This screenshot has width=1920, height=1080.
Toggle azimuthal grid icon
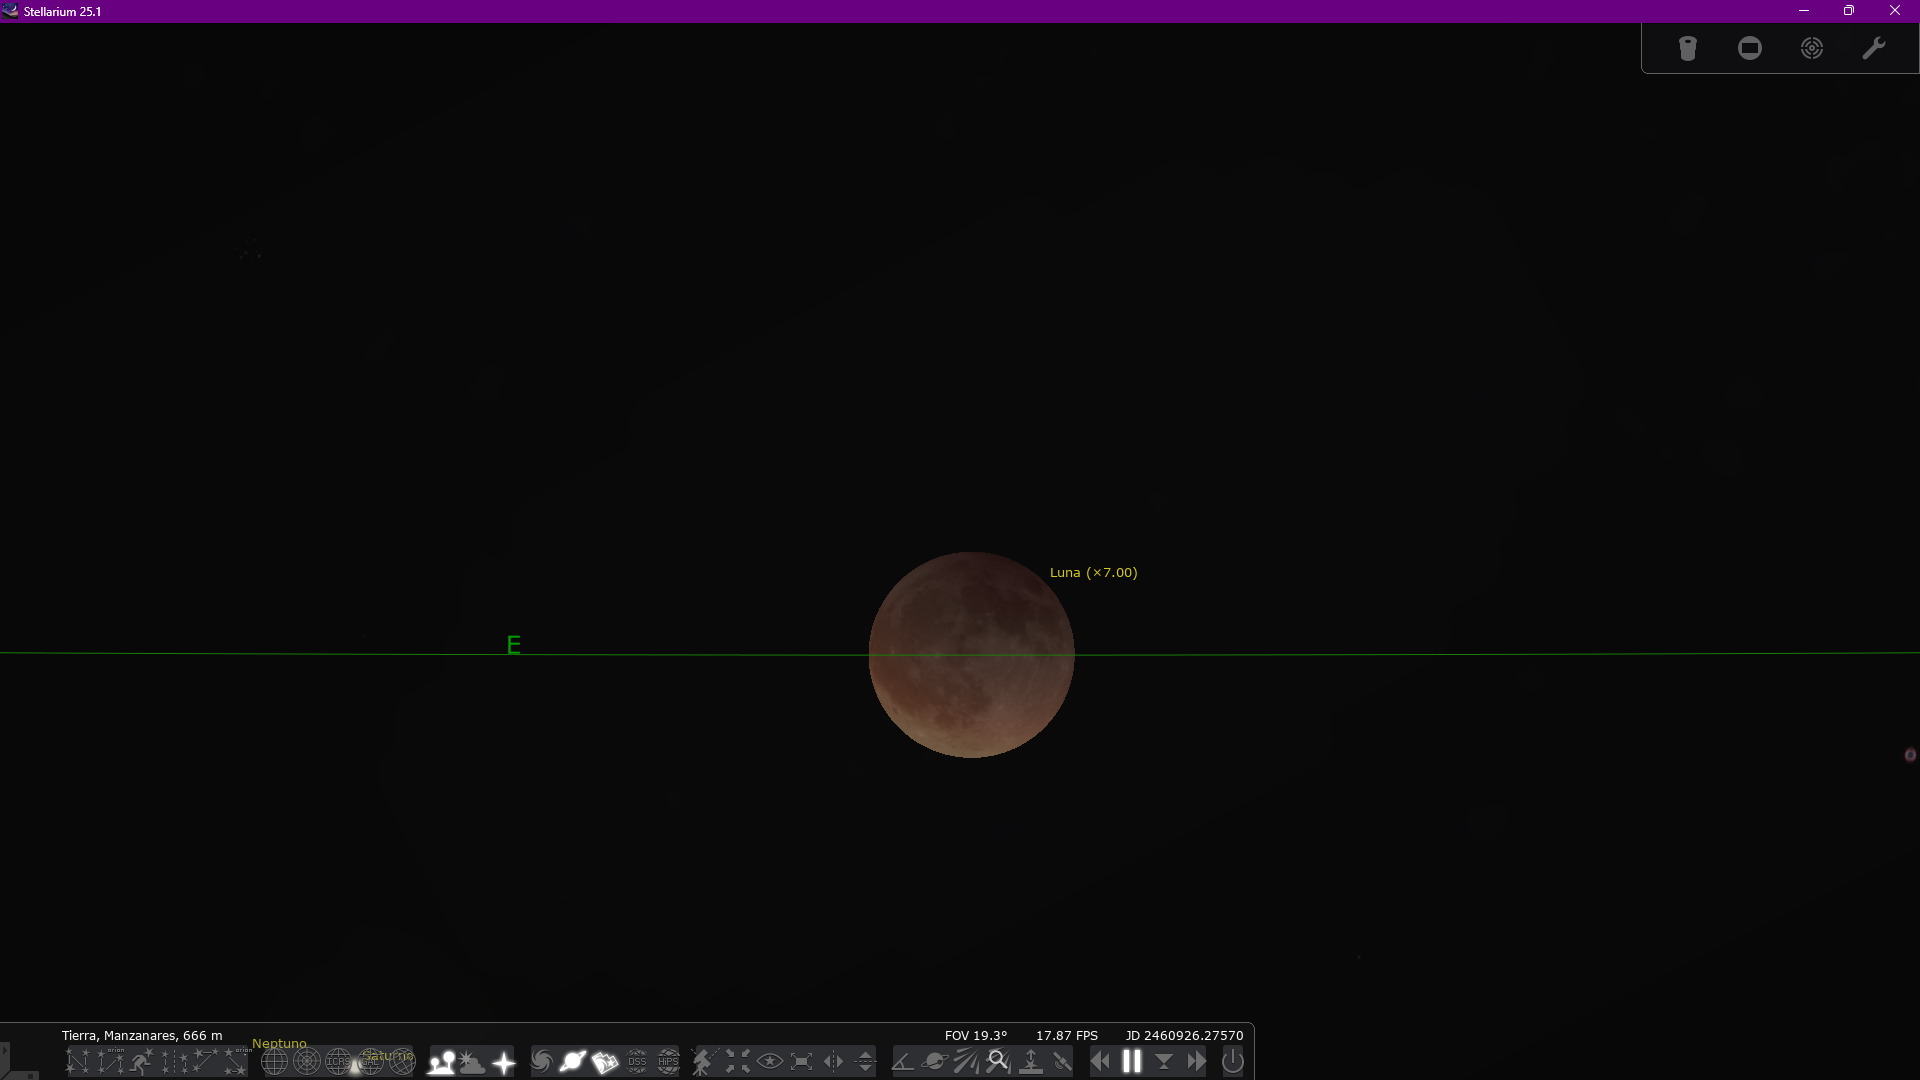306,1062
